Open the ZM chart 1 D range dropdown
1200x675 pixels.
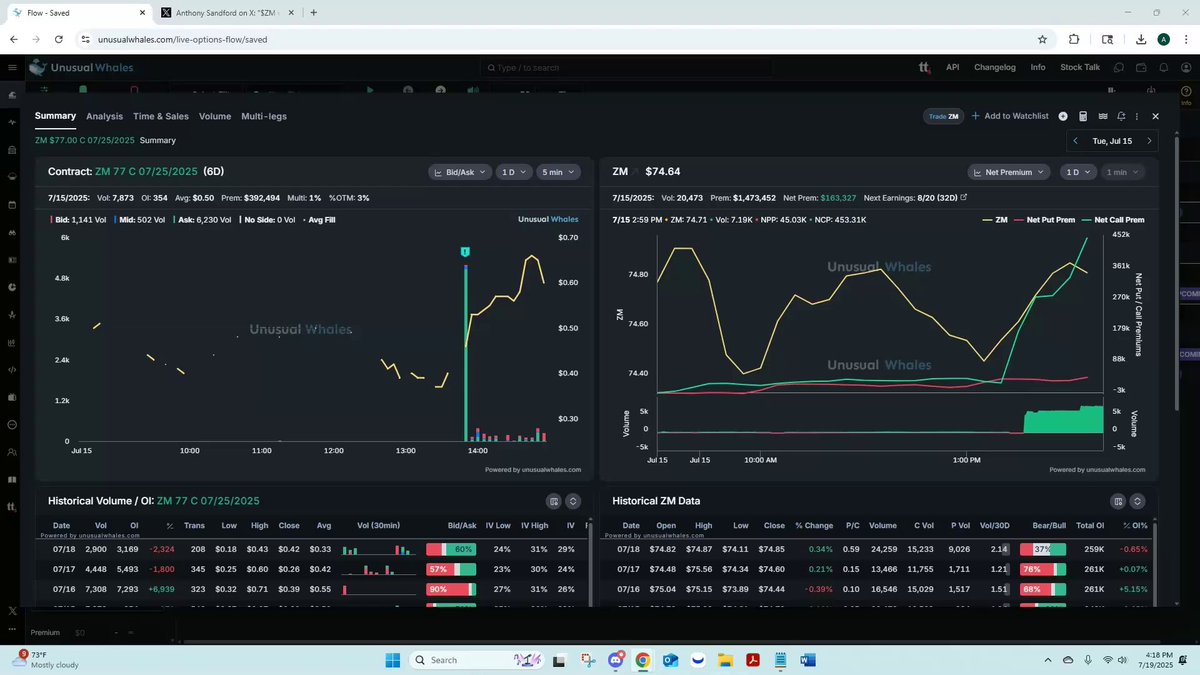1077,172
